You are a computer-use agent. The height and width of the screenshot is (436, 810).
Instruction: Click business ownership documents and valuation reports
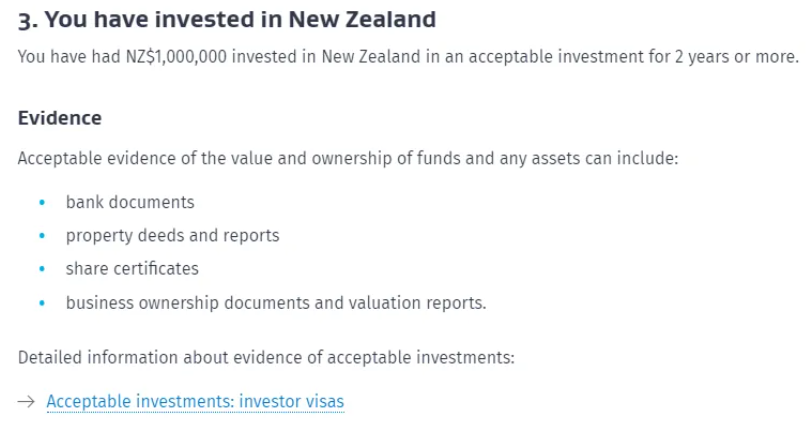click(276, 303)
